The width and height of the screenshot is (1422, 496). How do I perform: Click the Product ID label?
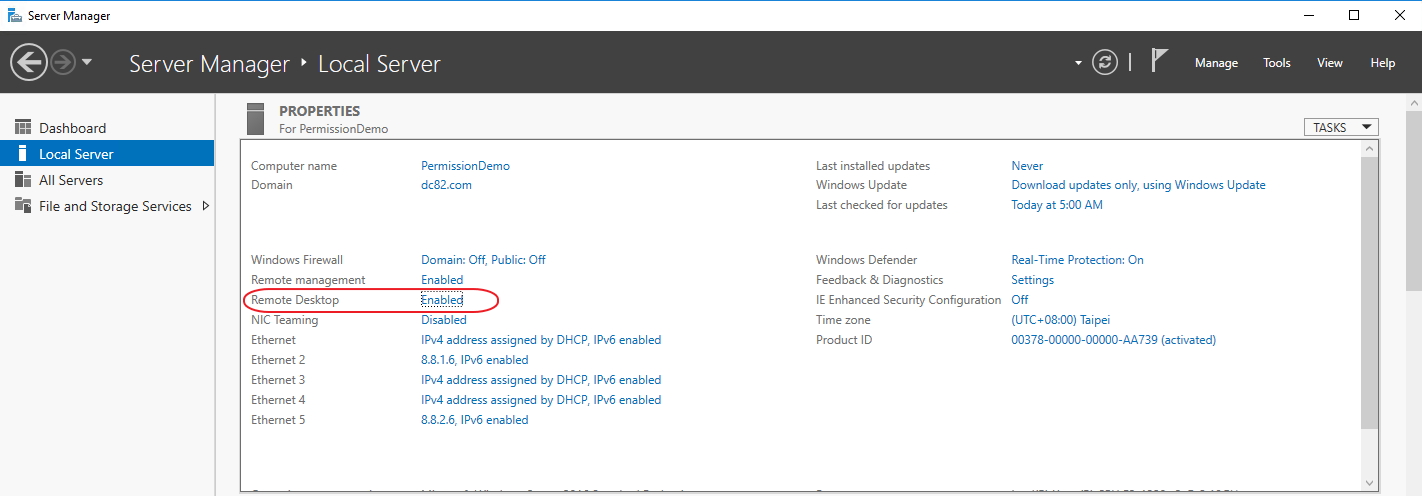click(844, 340)
